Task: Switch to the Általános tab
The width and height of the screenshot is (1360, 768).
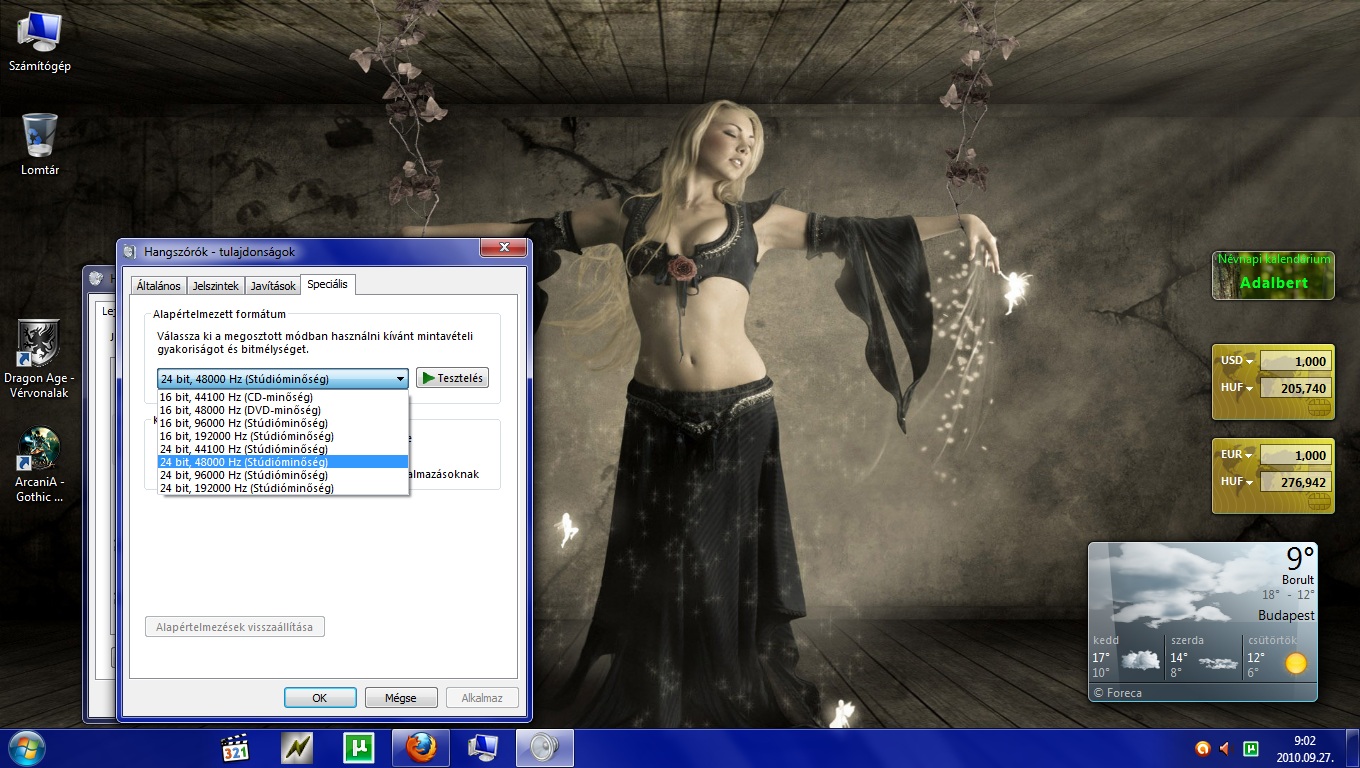Action: click(x=158, y=285)
